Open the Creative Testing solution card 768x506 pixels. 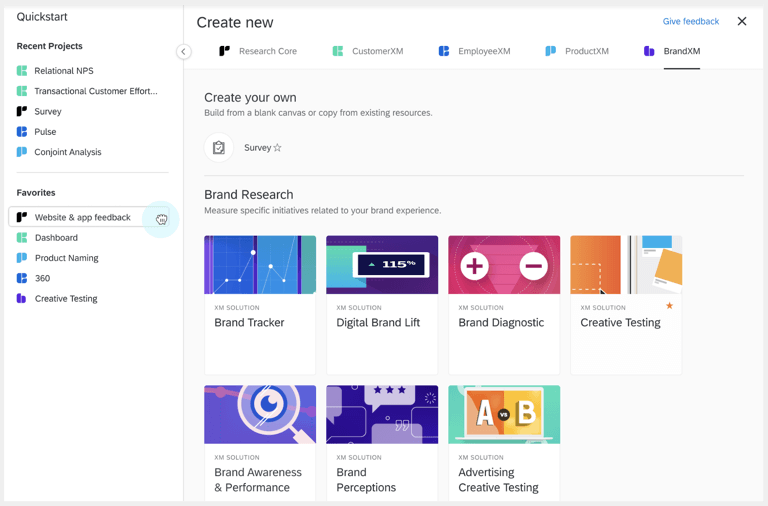pyautogui.click(x=626, y=305)
